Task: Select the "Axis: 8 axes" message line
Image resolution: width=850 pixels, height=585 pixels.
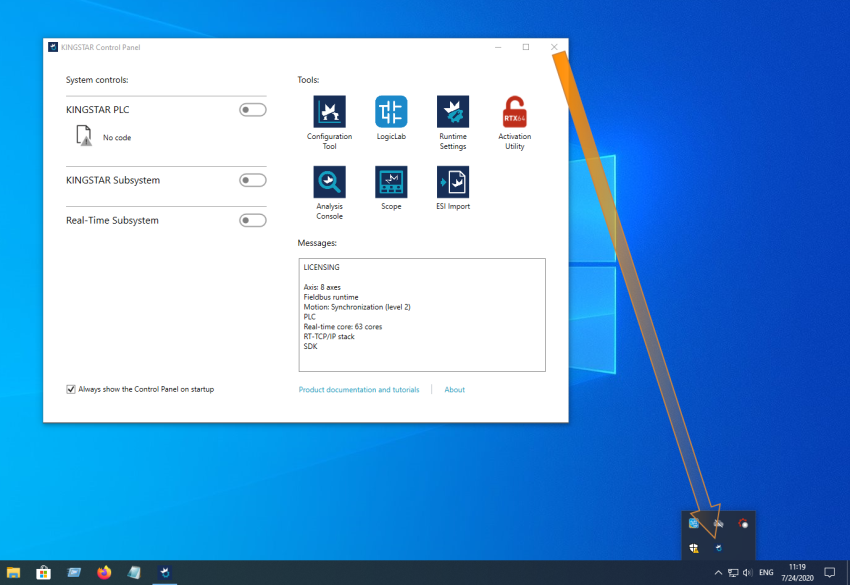Action: click(x=322, y=287)
